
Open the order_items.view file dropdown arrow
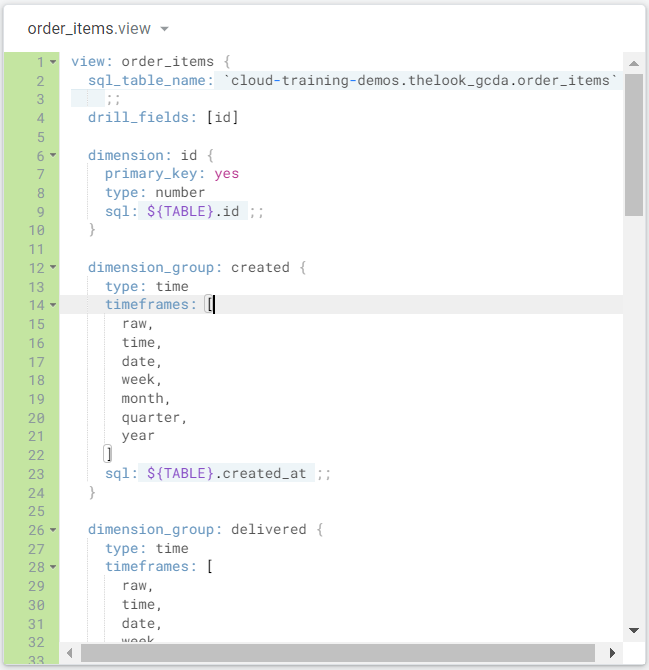165,29
